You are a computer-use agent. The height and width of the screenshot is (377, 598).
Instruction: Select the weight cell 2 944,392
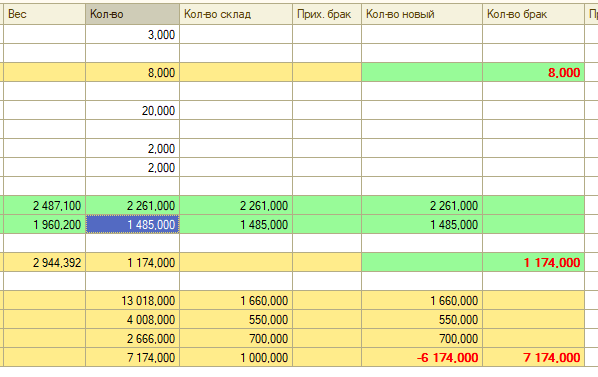click(44, 263)
